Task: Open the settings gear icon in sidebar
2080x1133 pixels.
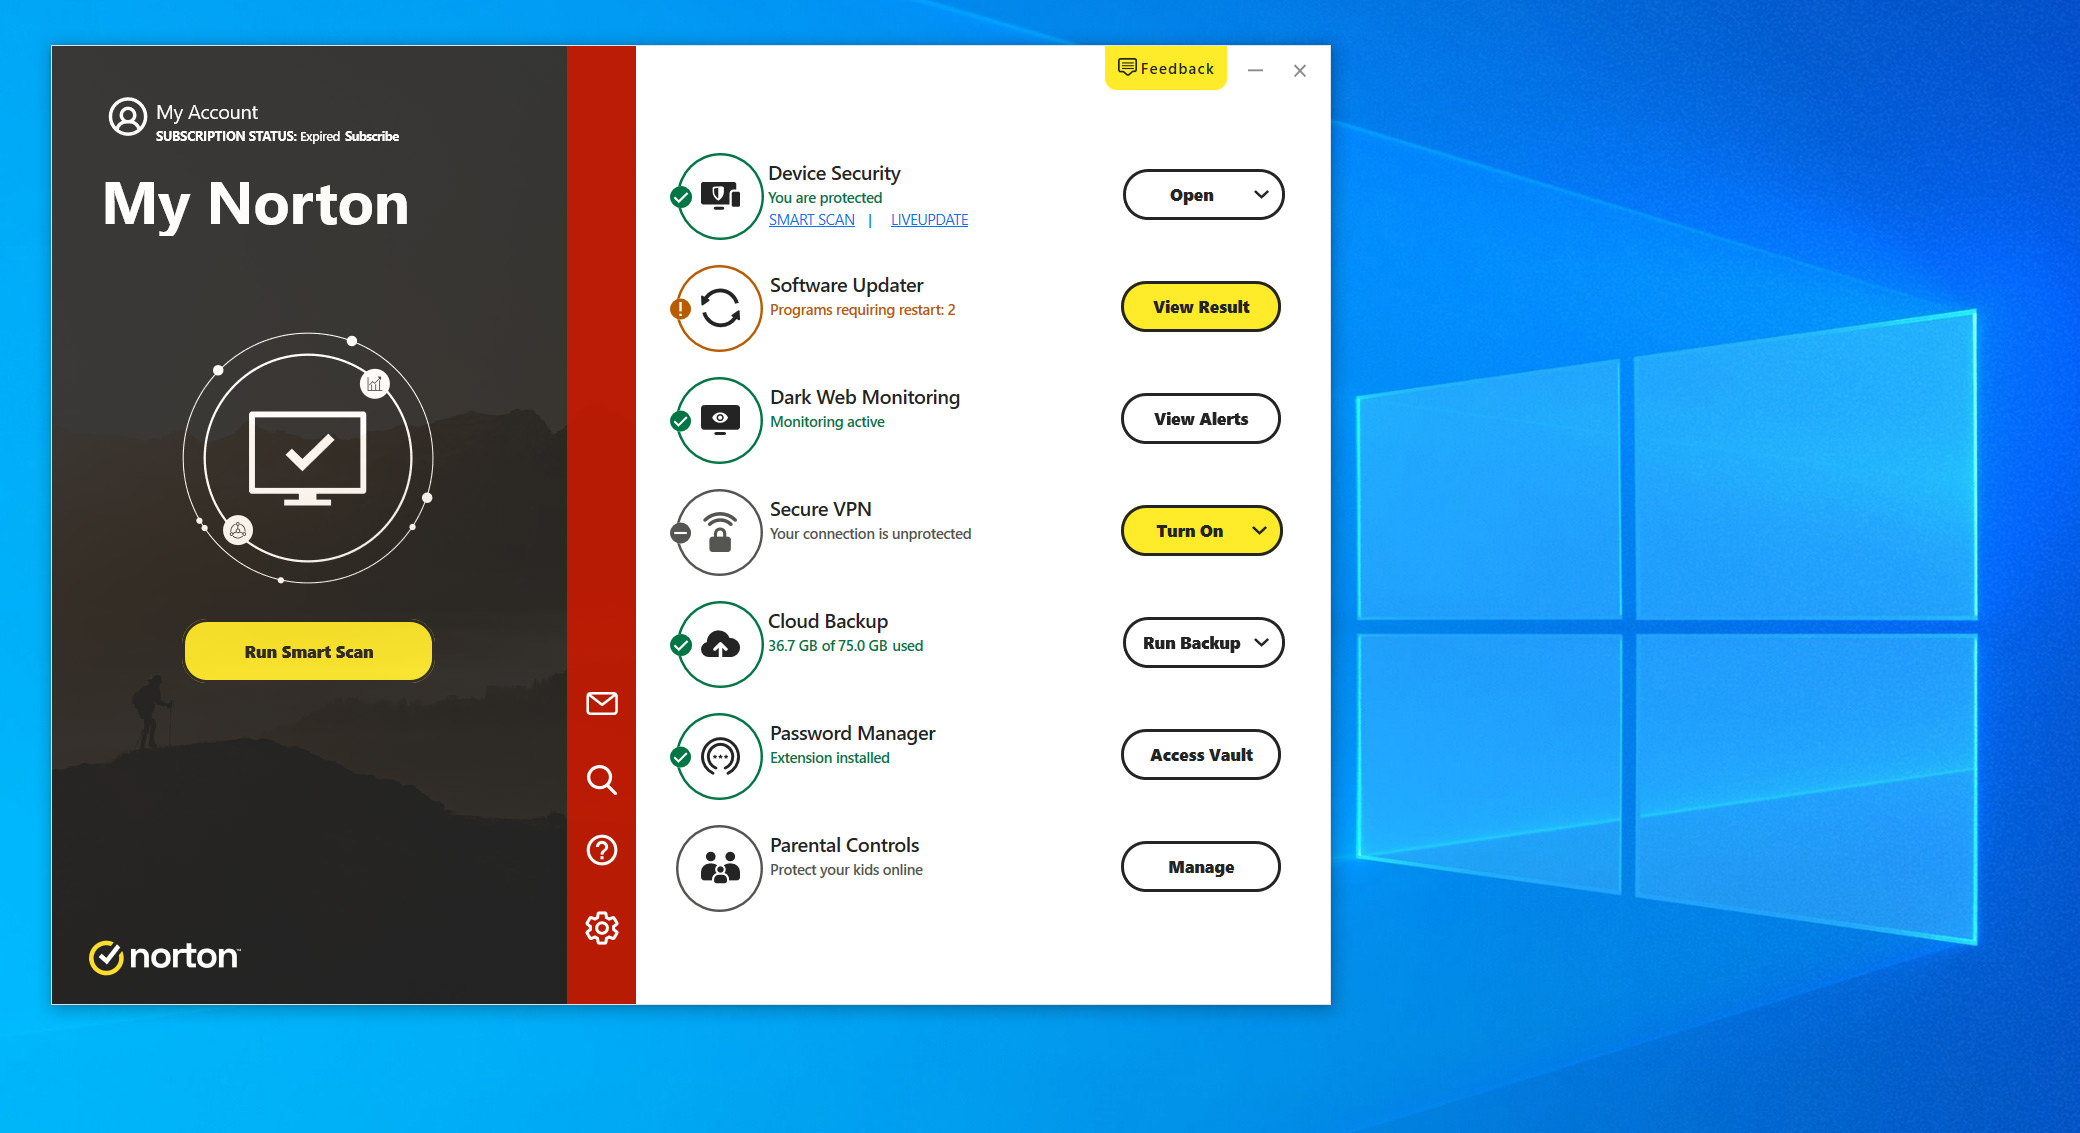Action: coord(602,928)
